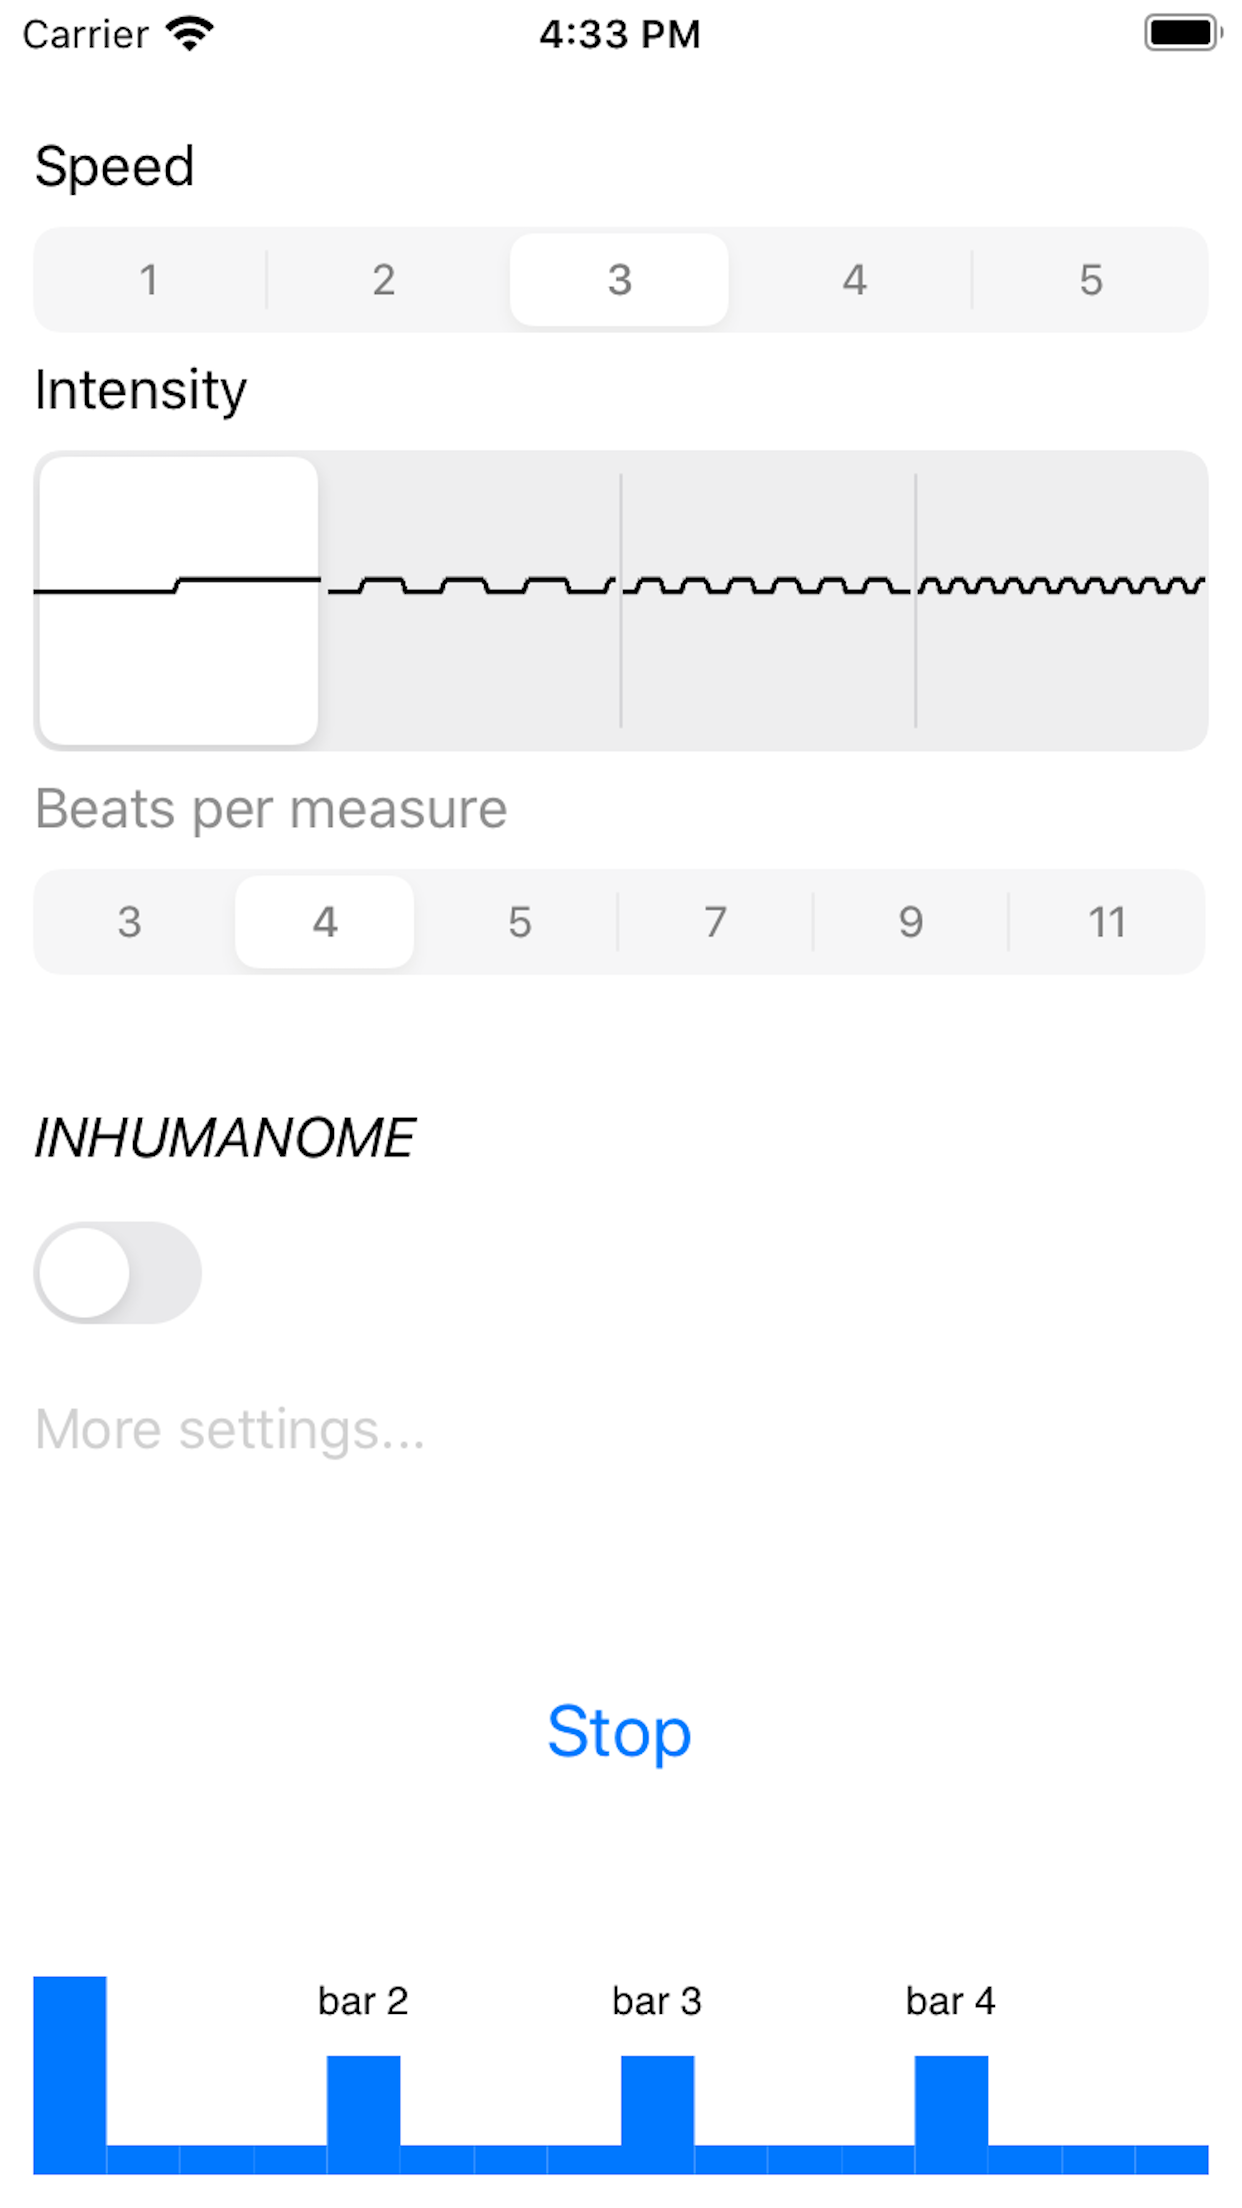Click the tall first beat bar

coord(70,2075)
